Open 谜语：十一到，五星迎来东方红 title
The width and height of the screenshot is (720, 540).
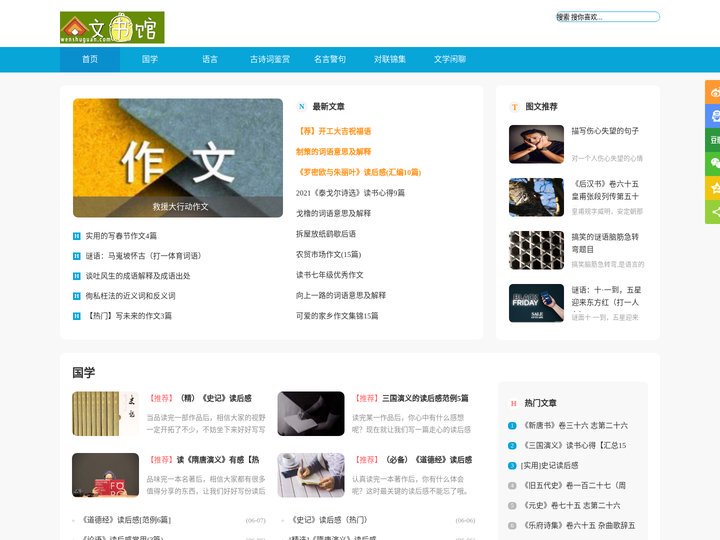coord(606,296)
